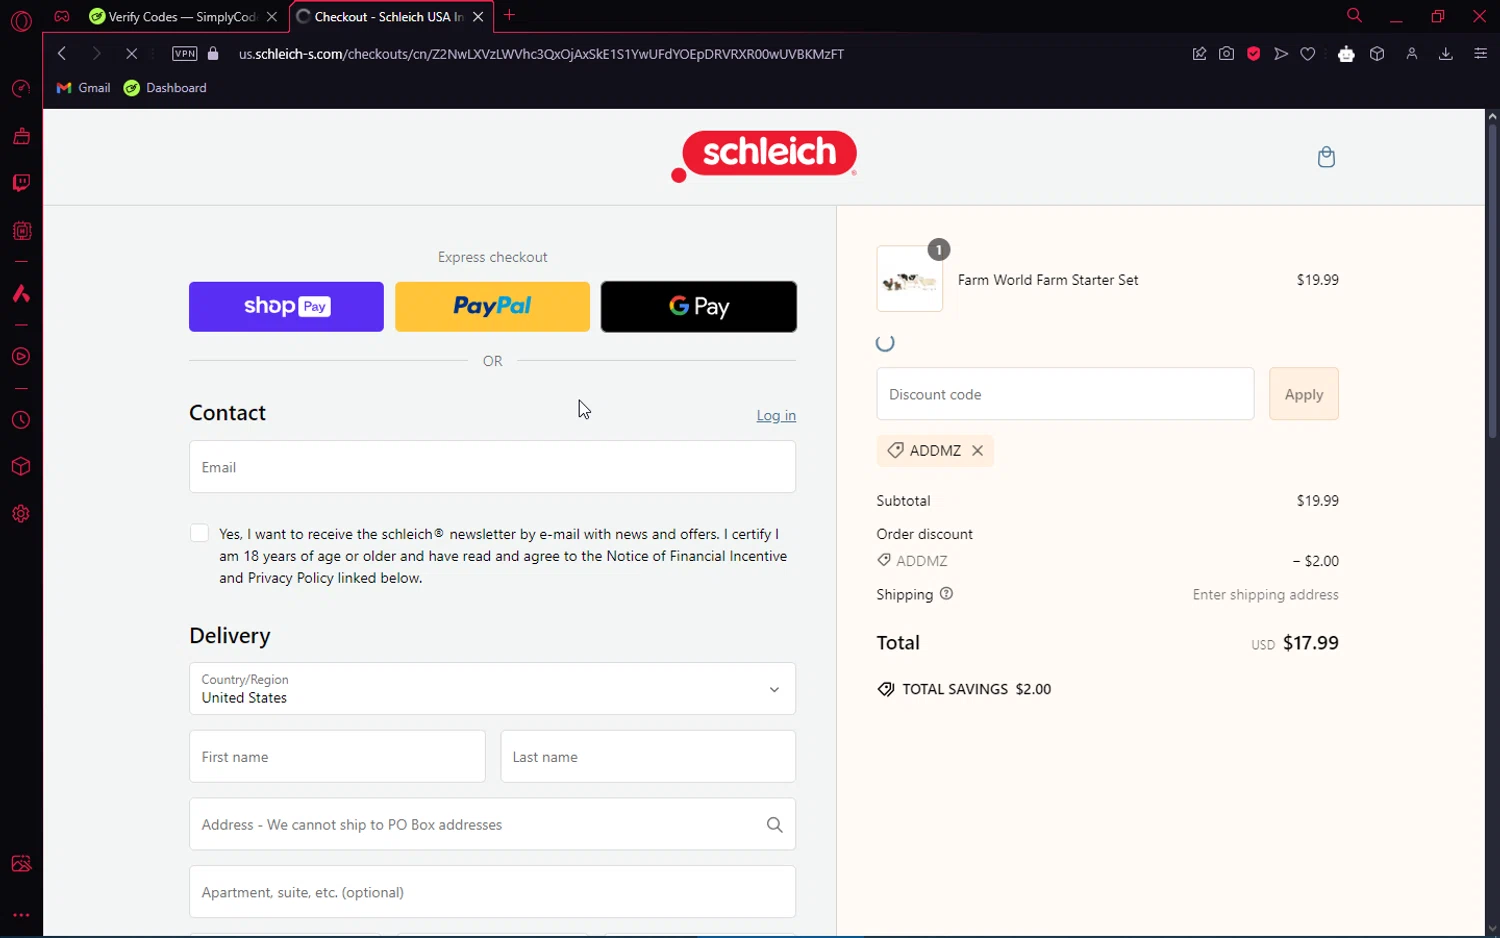Image resolution: width=1500 pixels, height=938 pixels.
Task: Click the schleich logo
Action: click(764, 156)
